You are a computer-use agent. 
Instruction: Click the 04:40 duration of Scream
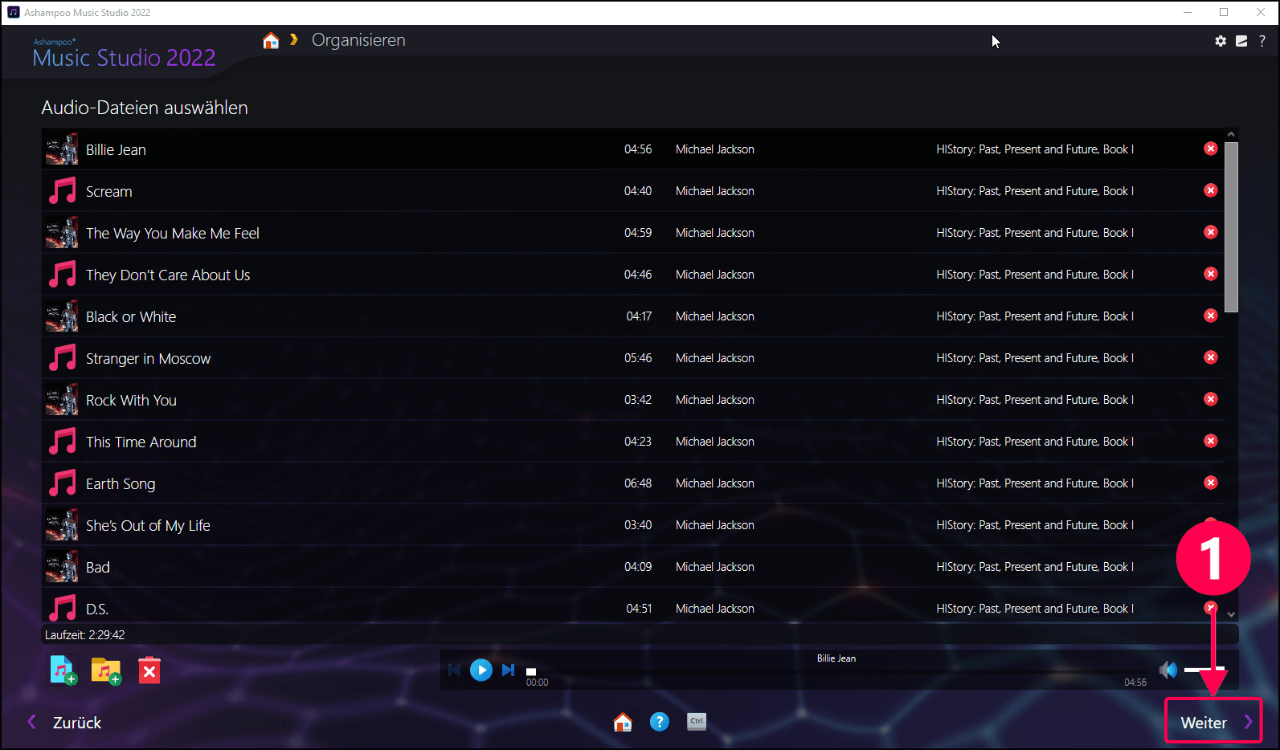click(x=638, y=191)
